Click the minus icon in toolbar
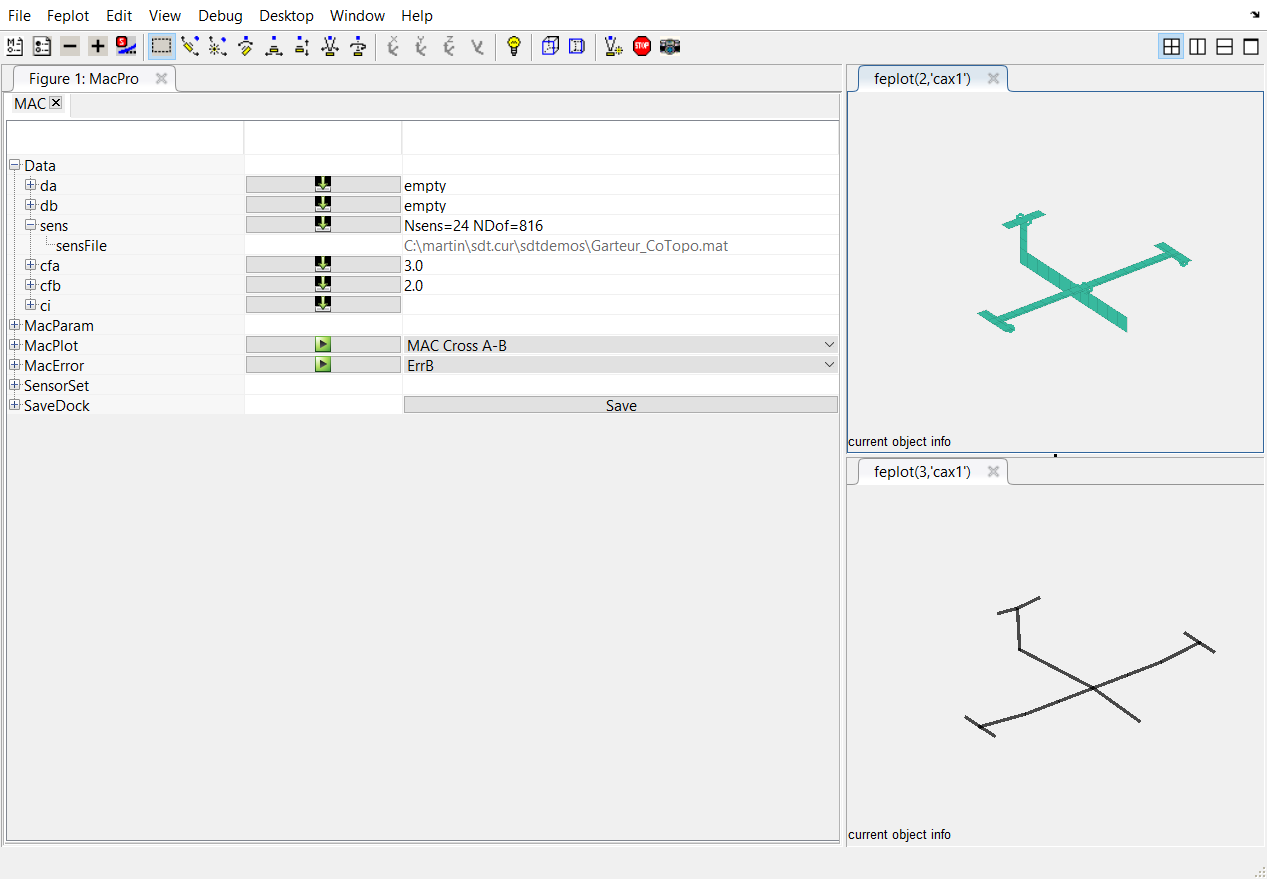The height and width of the screenshot is (879, 1267). point(69,46)
